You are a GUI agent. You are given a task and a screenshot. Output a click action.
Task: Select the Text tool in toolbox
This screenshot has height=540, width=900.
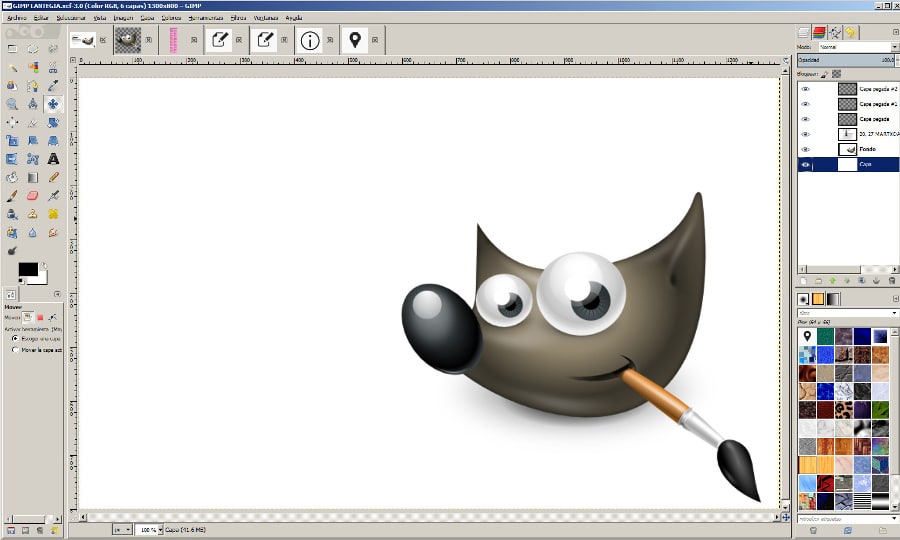click(x=53, y=158)
